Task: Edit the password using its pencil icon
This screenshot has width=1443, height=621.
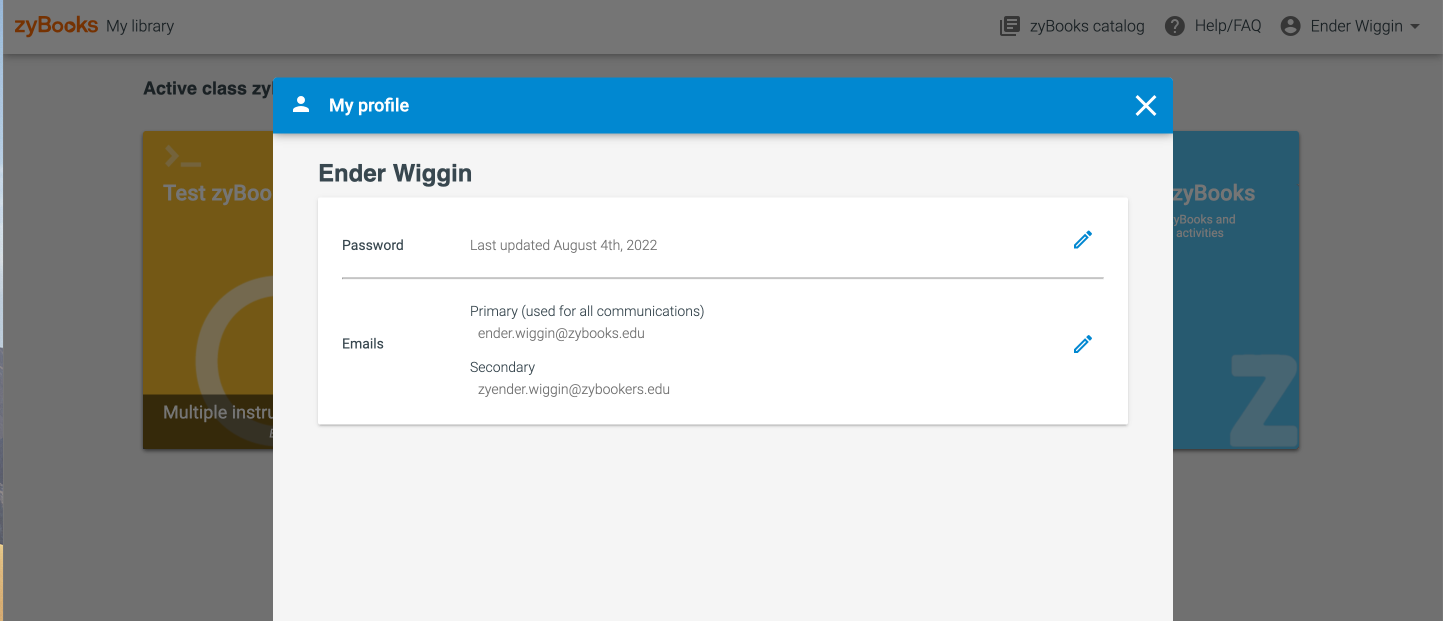Action: click(1082, 240)
